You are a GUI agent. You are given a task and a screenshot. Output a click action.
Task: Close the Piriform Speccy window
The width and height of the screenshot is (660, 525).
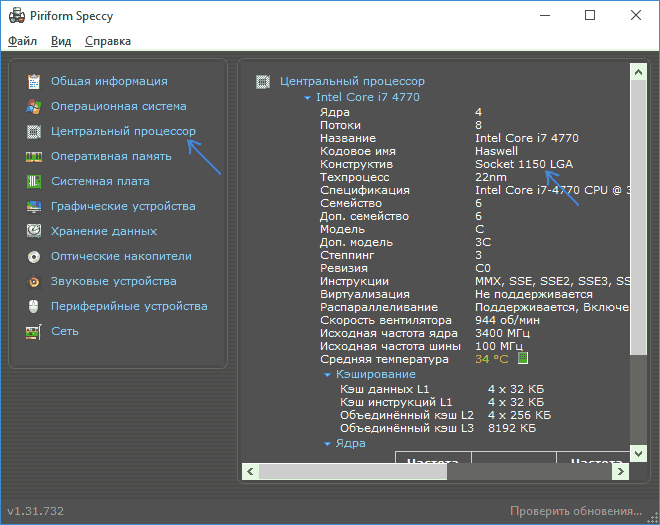(x=636, y=15)
